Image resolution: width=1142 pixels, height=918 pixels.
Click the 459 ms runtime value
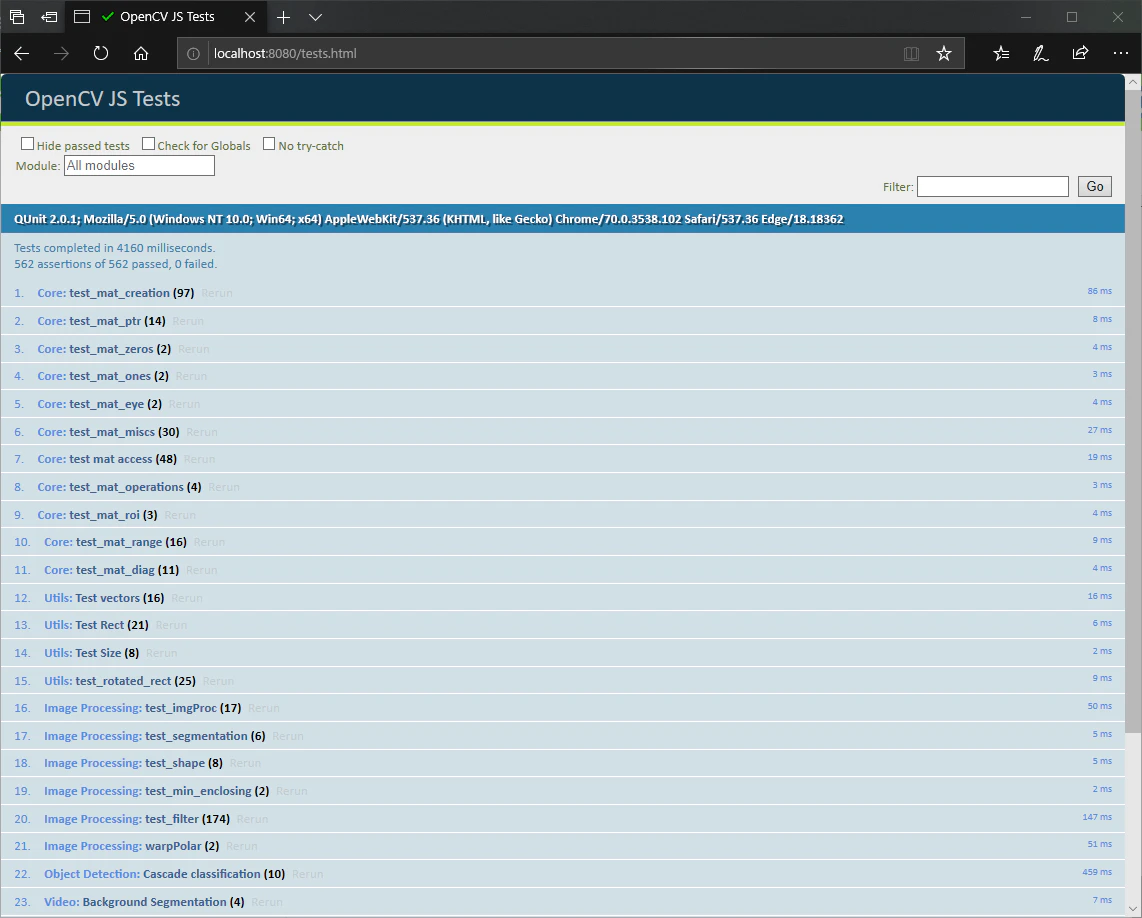(x=1097, y=871)
